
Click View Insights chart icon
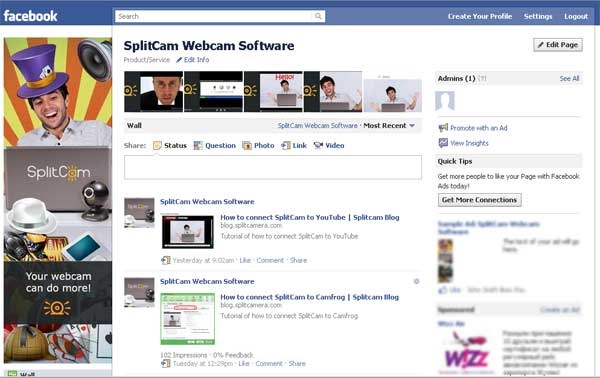(443, 143)
